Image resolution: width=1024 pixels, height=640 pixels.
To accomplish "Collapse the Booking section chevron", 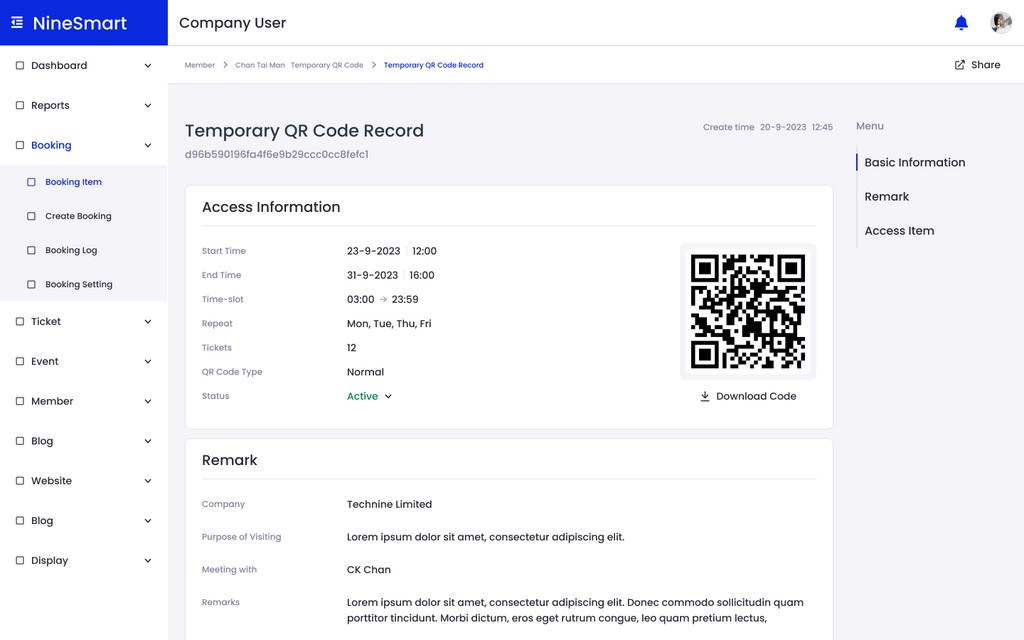I will click(x=148, y=146).
